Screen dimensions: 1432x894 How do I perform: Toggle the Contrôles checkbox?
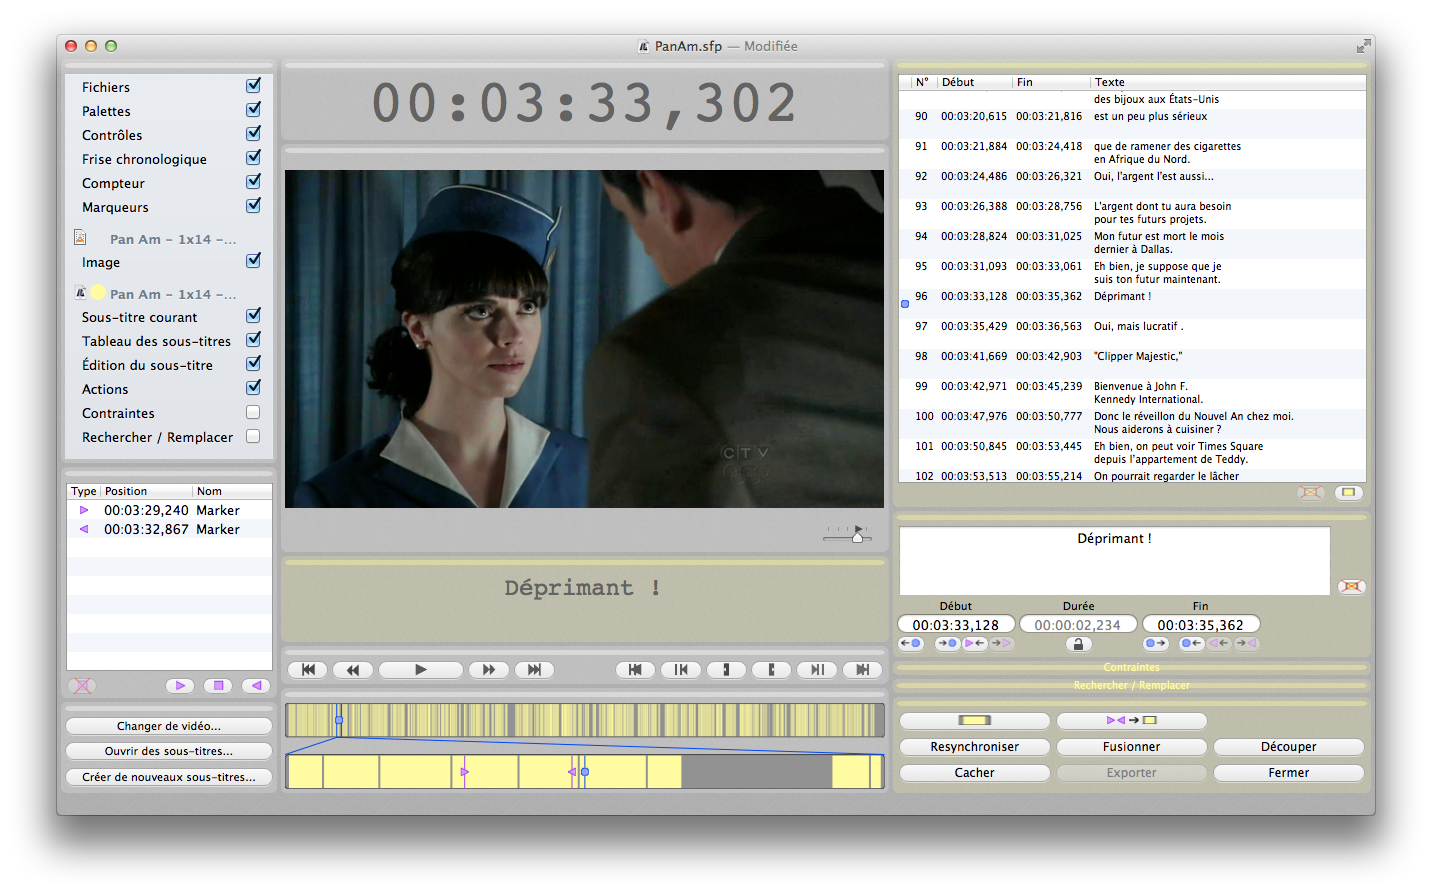click(254, 134)
